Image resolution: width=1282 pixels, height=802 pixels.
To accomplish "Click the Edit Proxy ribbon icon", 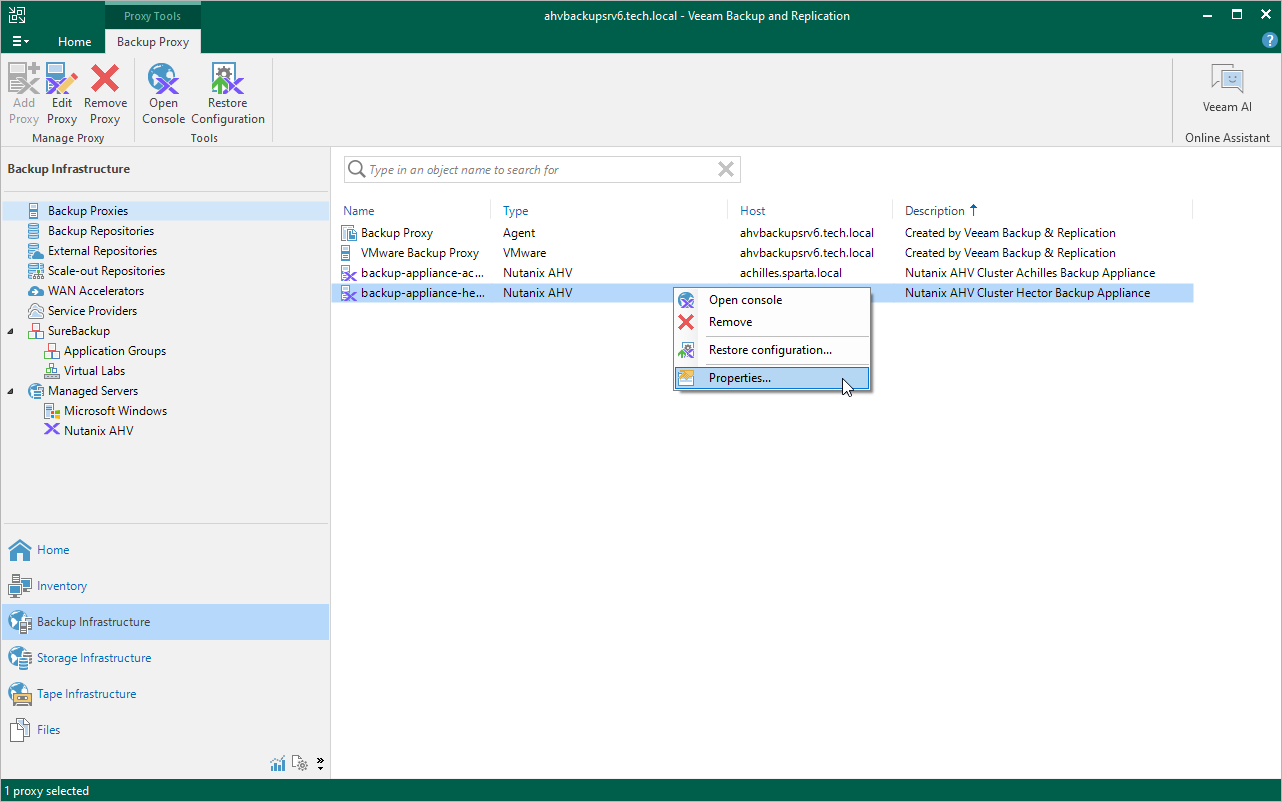I will 62,94.
